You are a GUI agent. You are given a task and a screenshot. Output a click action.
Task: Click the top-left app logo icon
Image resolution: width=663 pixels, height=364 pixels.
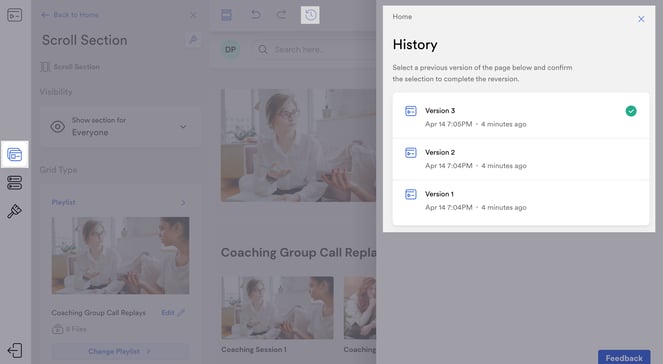pyautogui.click(x=14, y=15)
